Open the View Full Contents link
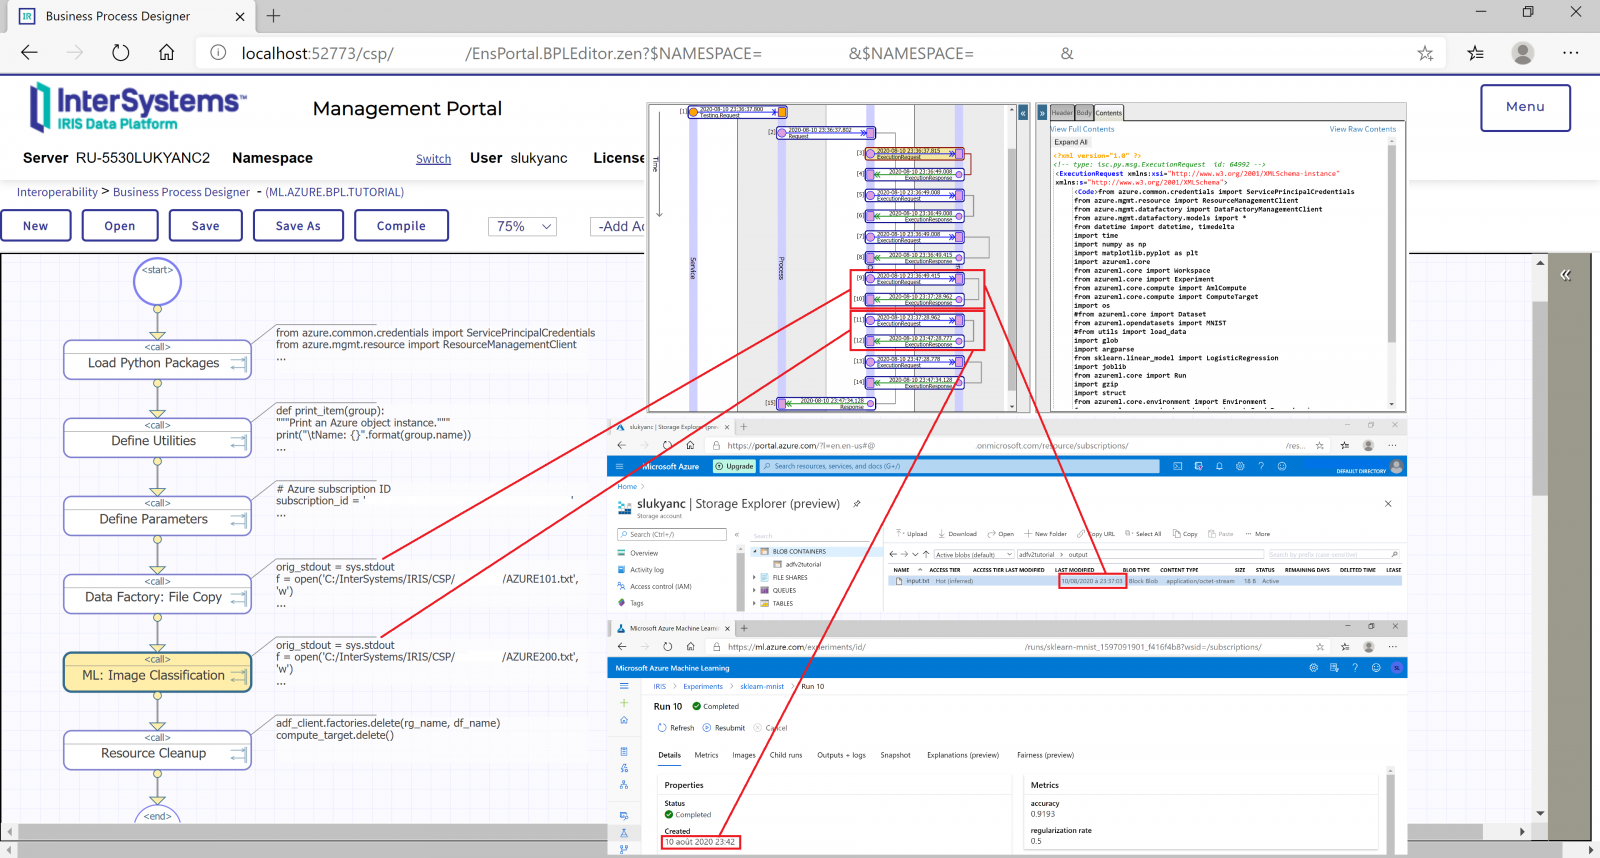This screenshot has height=858, width=1600. [x=1082, y=129]
